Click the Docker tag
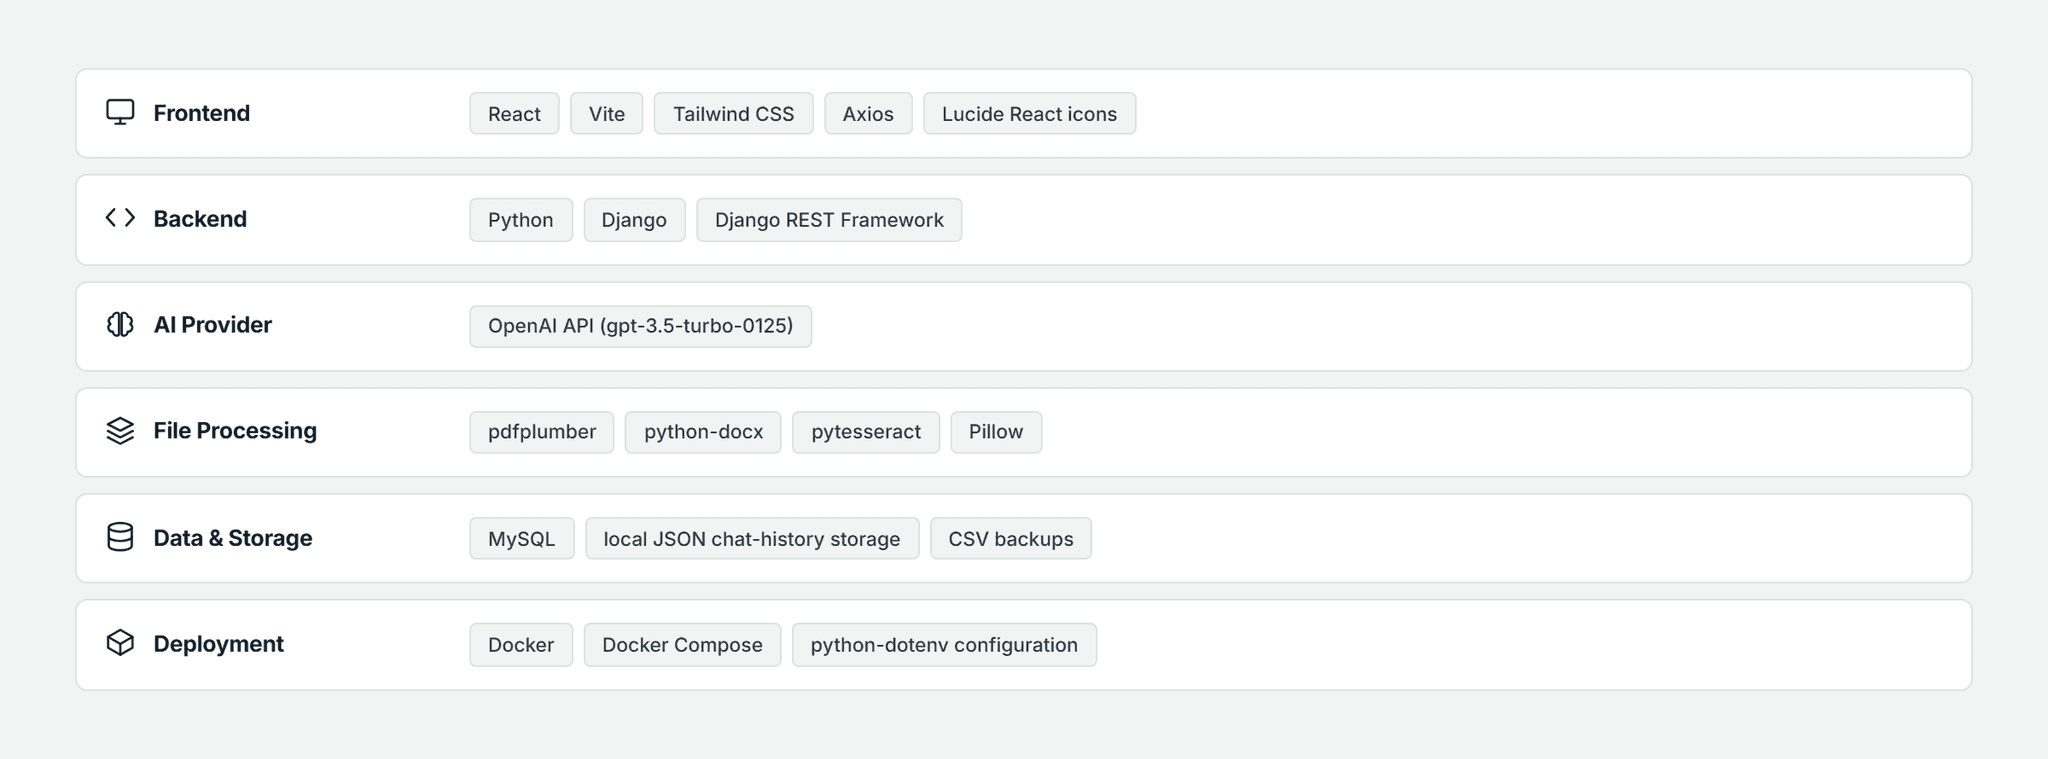 coord(521,645)
